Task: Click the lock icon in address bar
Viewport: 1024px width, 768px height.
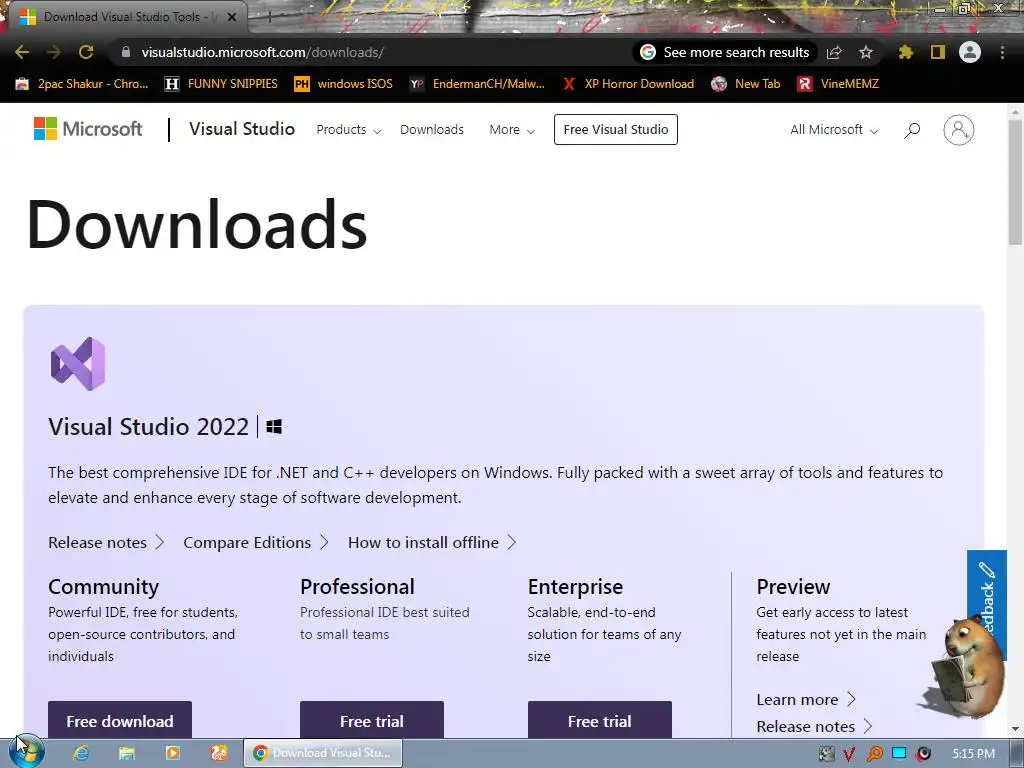Action: 126,52
